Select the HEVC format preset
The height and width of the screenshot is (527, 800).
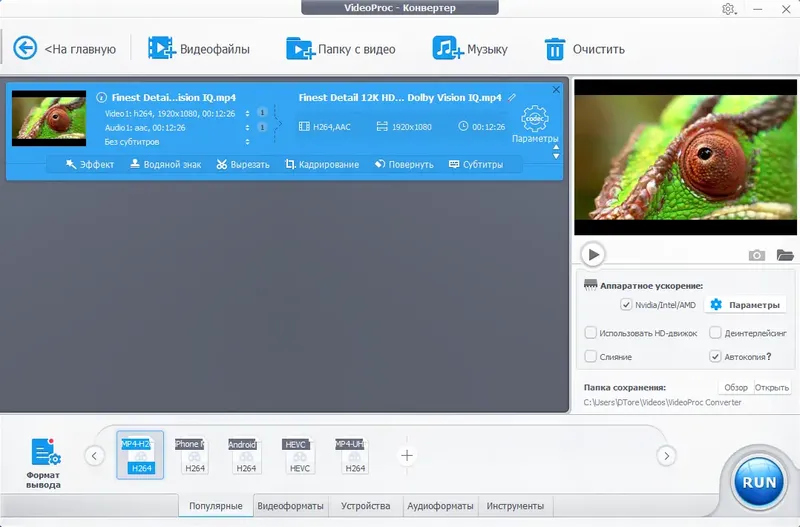coord(298,455)
